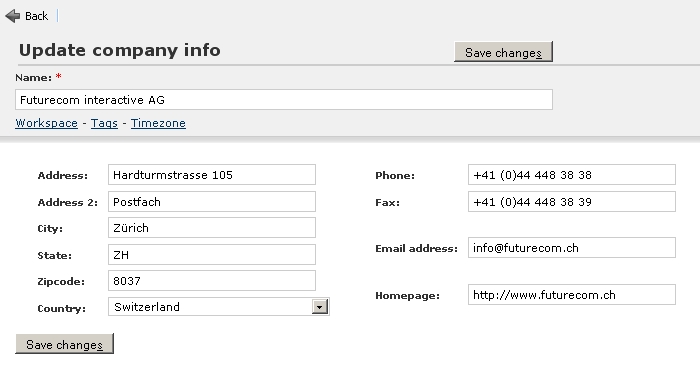
Task: Click the Phone: label
Action: [x=395, y=175]
